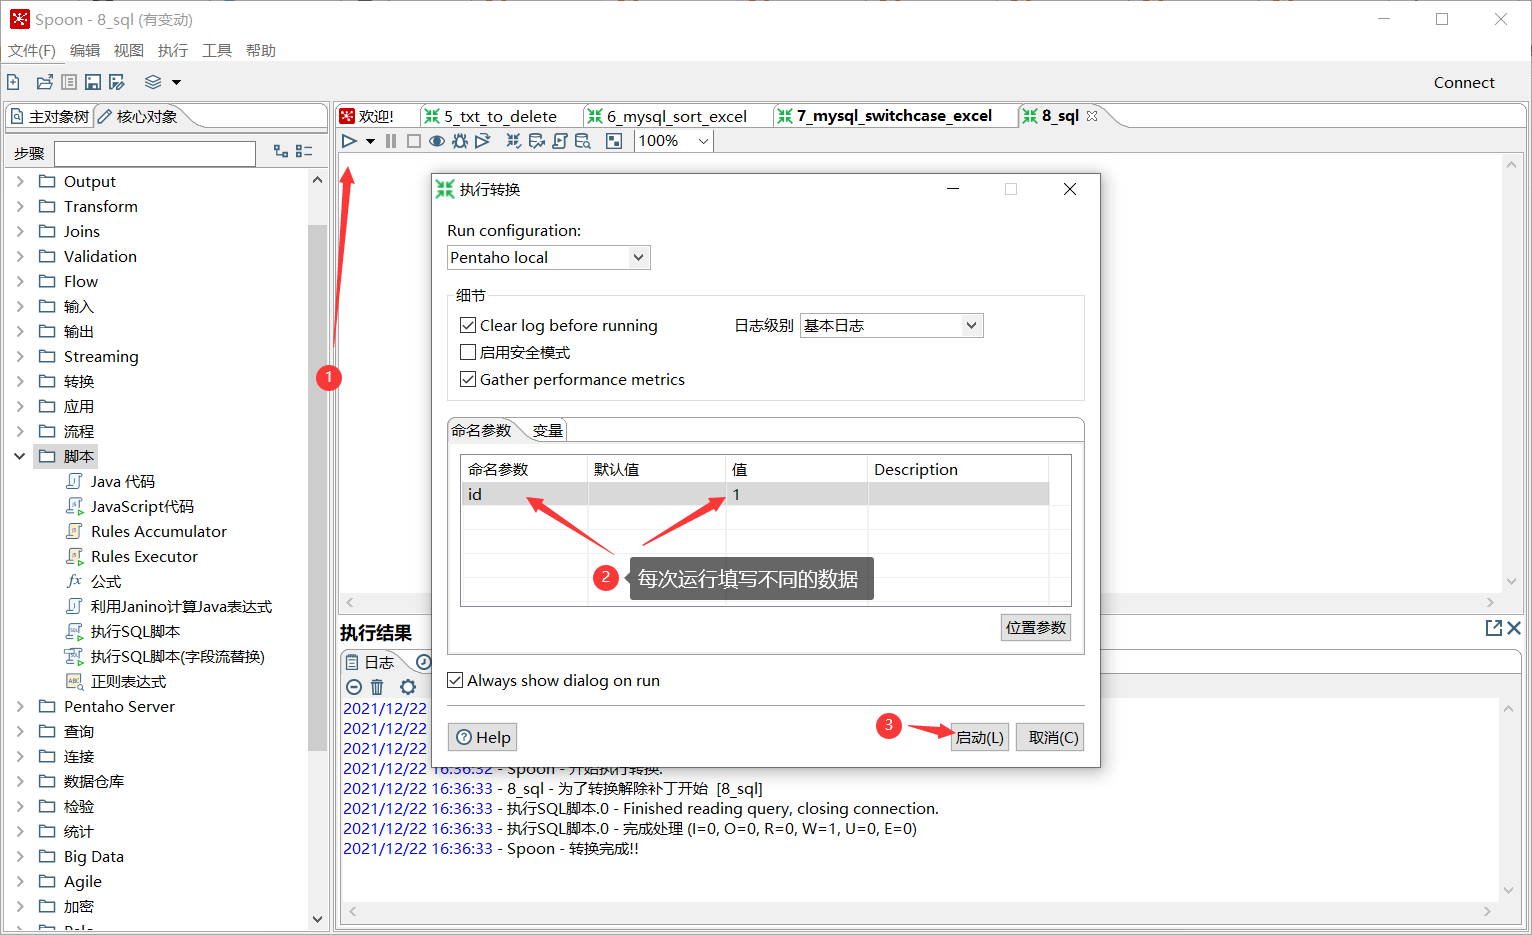Pause the transformation execution
1532x935 pixels.
pos(390,140)
